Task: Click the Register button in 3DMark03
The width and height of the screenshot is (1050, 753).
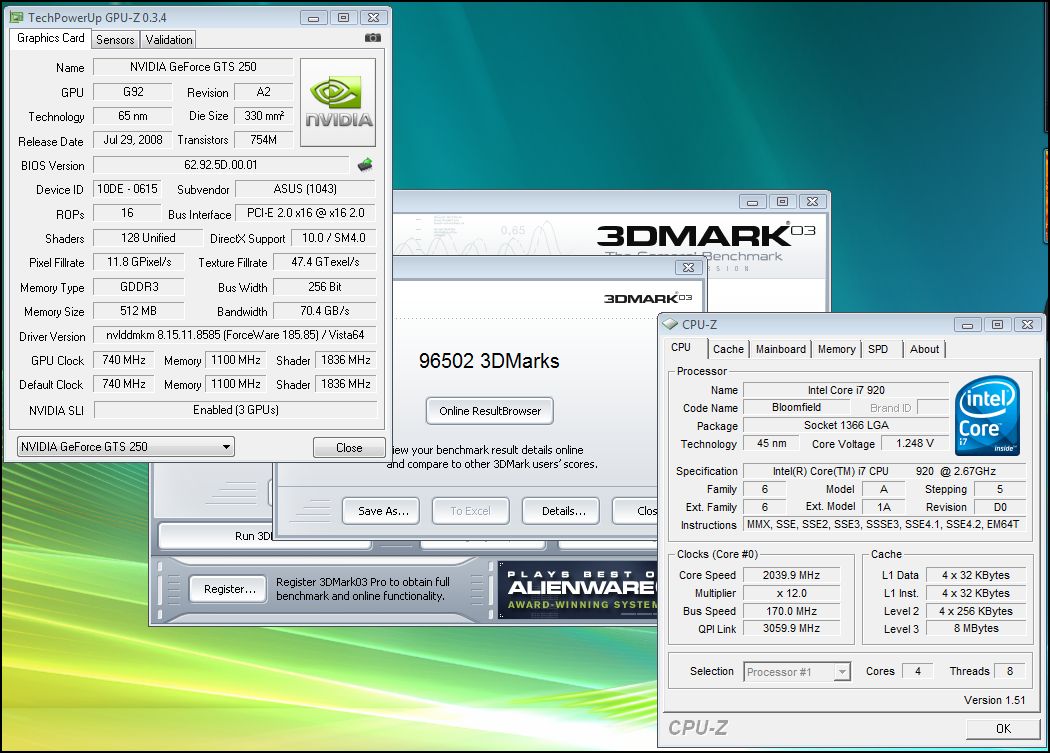Action: (229, 589)
